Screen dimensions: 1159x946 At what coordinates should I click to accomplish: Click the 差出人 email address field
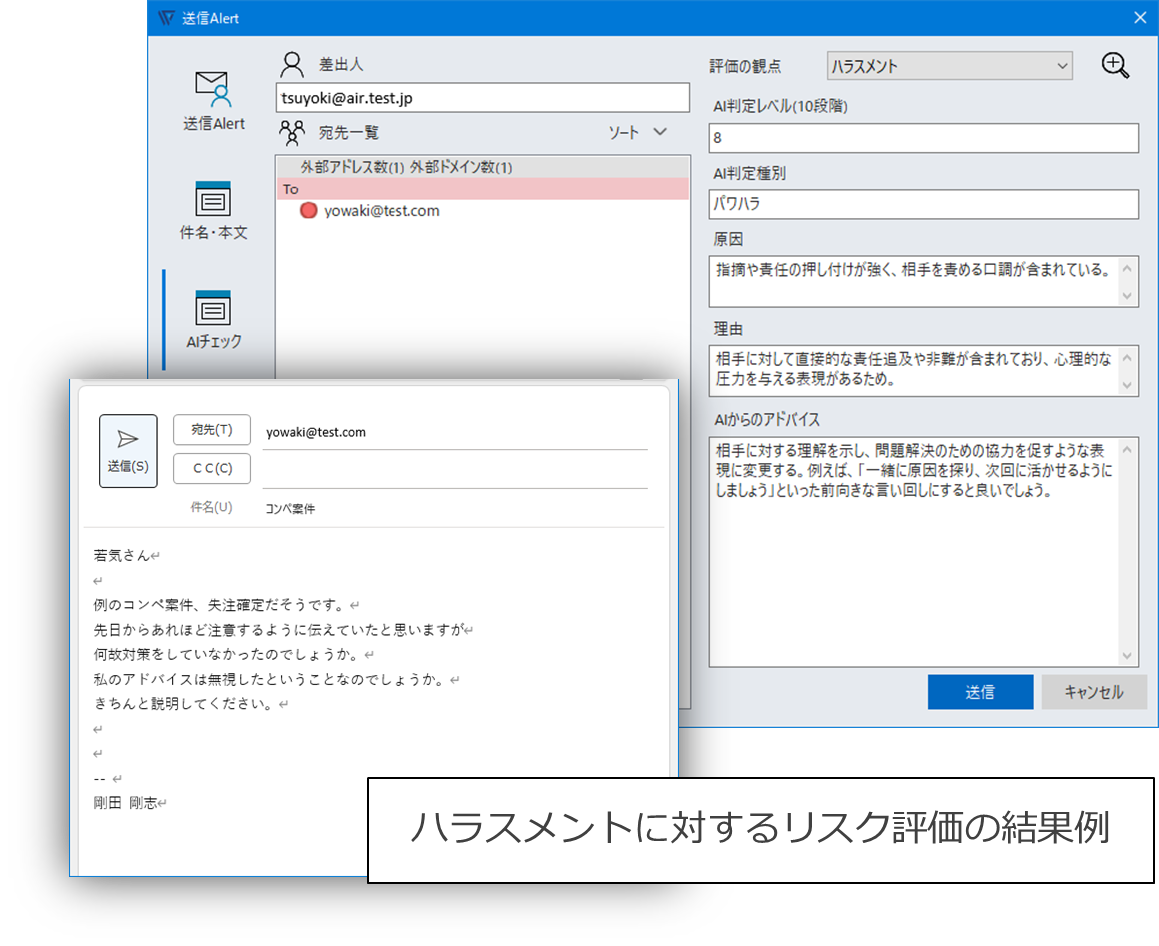[482, 98]
